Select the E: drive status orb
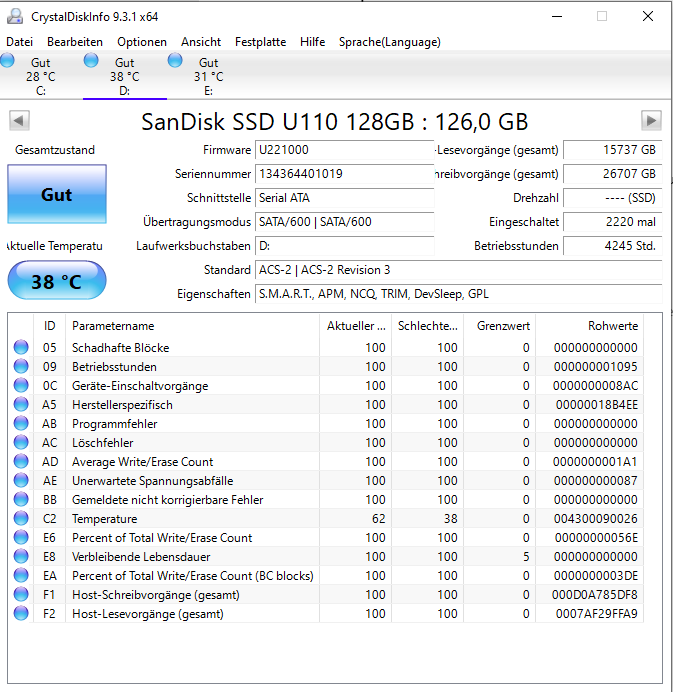Viewport: 673px width, 692px height. pyautogui.click(x=175, y=60)
